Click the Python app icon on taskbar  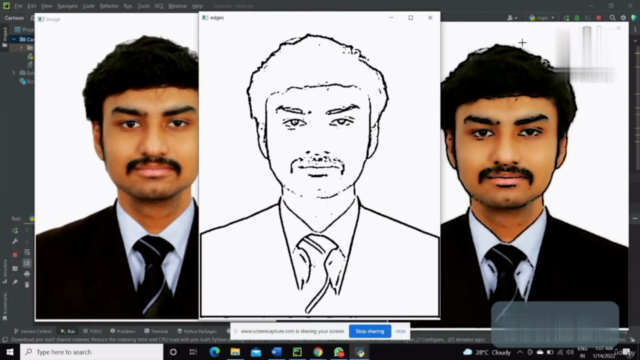click(x=360, y=352)
